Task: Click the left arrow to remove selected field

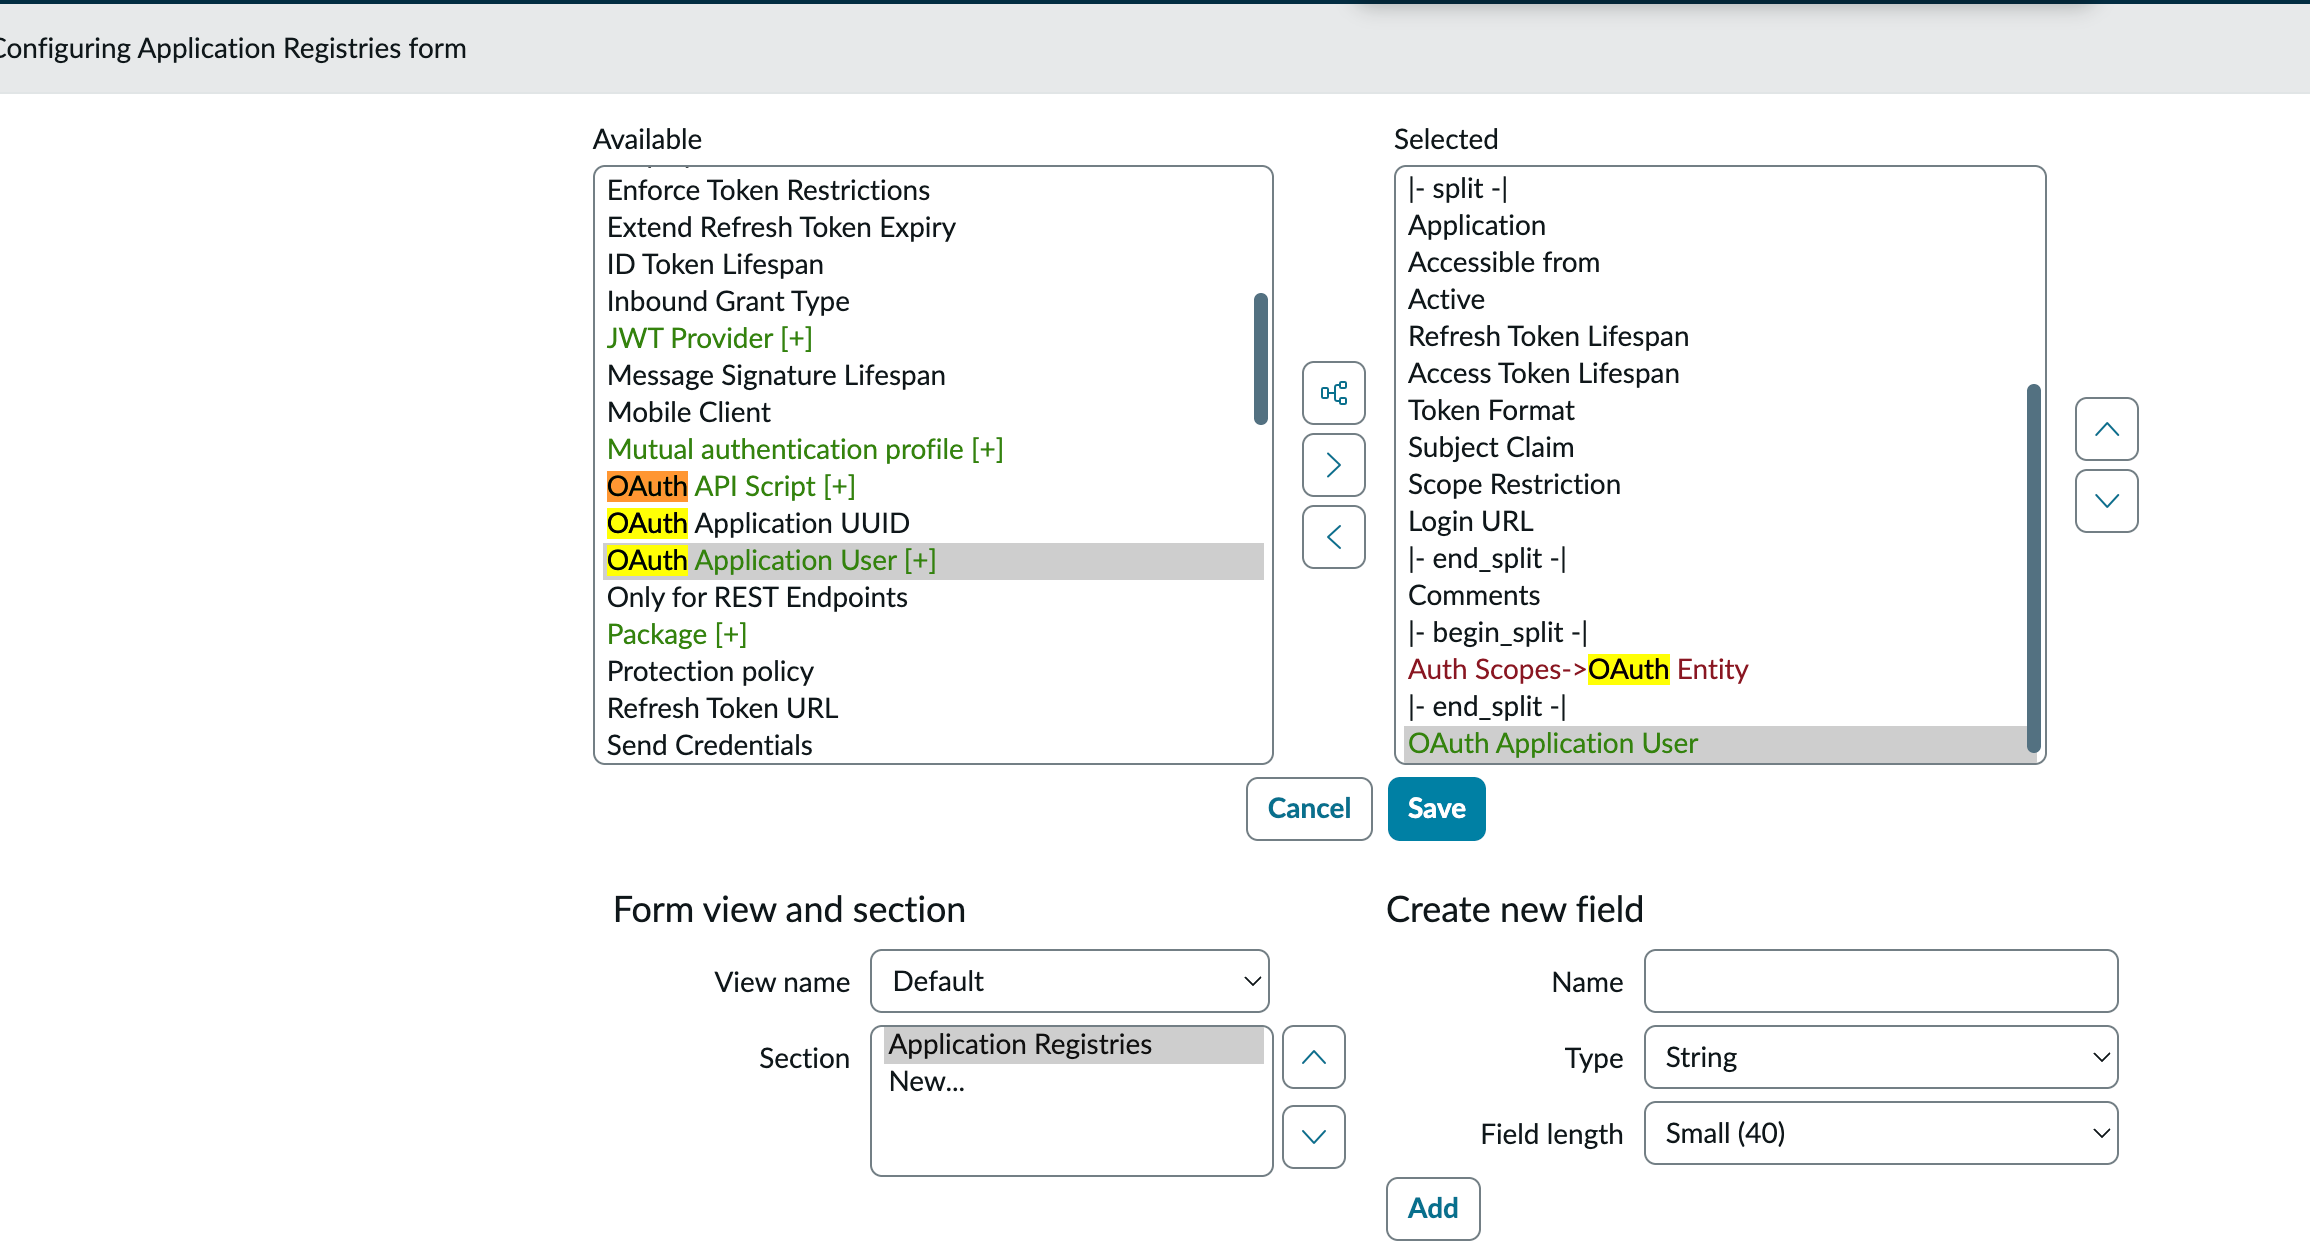Action: pyautogui.click(x=1333, y=537)
